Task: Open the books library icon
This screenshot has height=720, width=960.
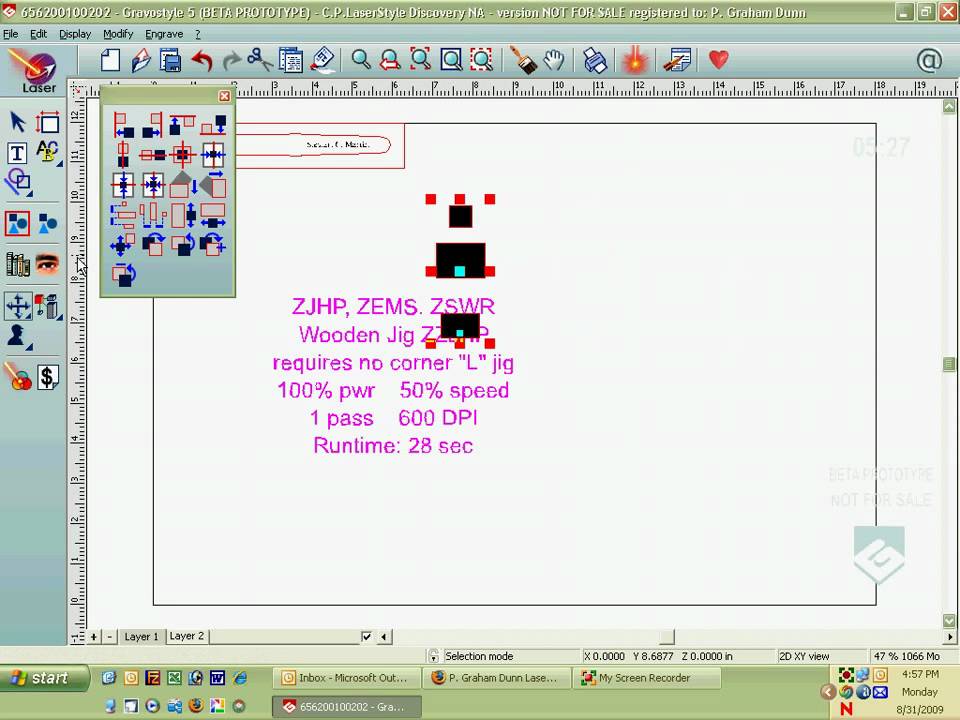Action: (x=18, y=264)
